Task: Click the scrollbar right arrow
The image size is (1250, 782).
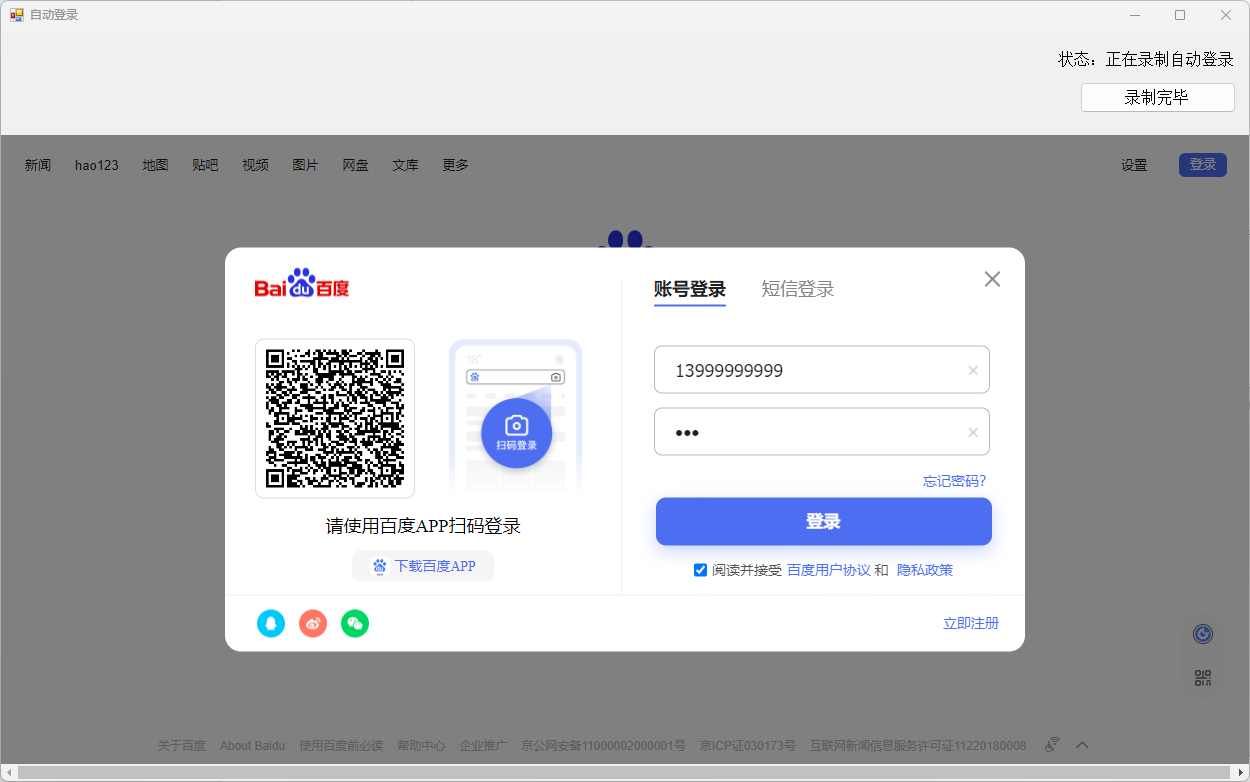Action: [1241, 773]
